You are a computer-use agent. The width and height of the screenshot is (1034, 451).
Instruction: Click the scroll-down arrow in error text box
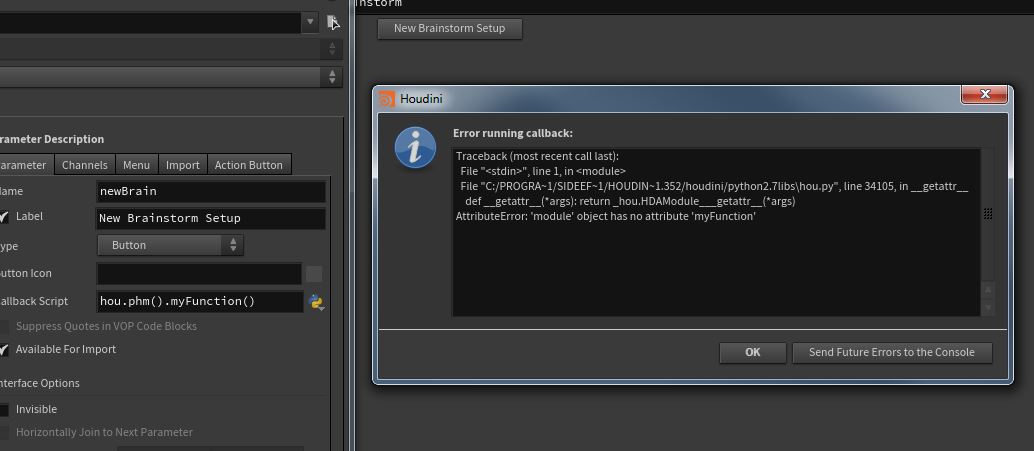click(x=987, y=307)
